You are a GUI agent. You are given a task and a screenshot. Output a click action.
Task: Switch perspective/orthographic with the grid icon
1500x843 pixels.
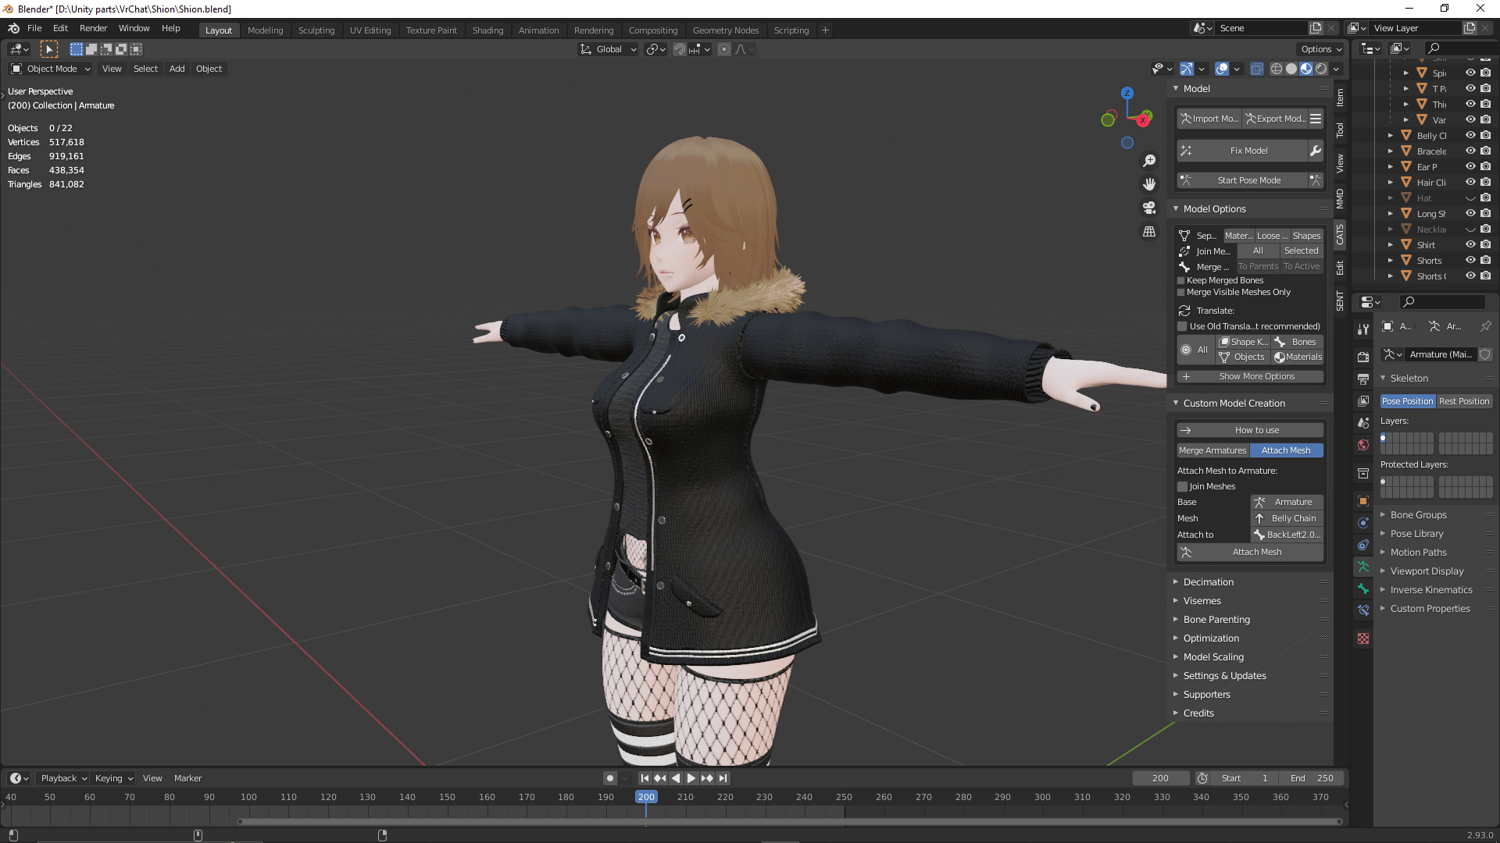click(x=1149, y=232)
